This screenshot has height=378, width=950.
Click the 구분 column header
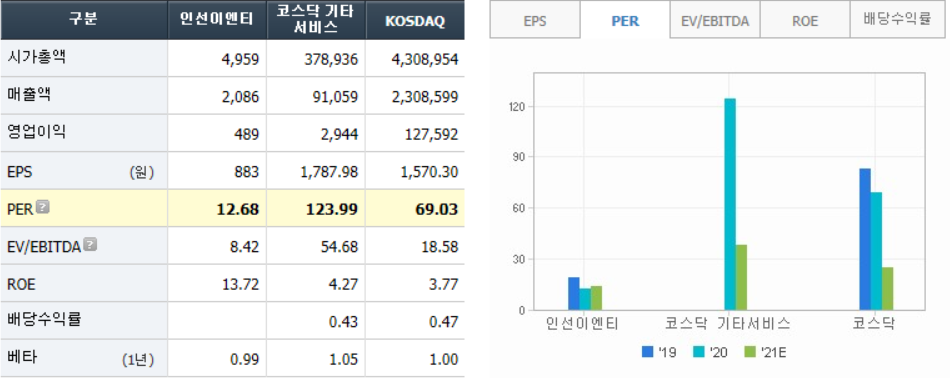point(84,20)
